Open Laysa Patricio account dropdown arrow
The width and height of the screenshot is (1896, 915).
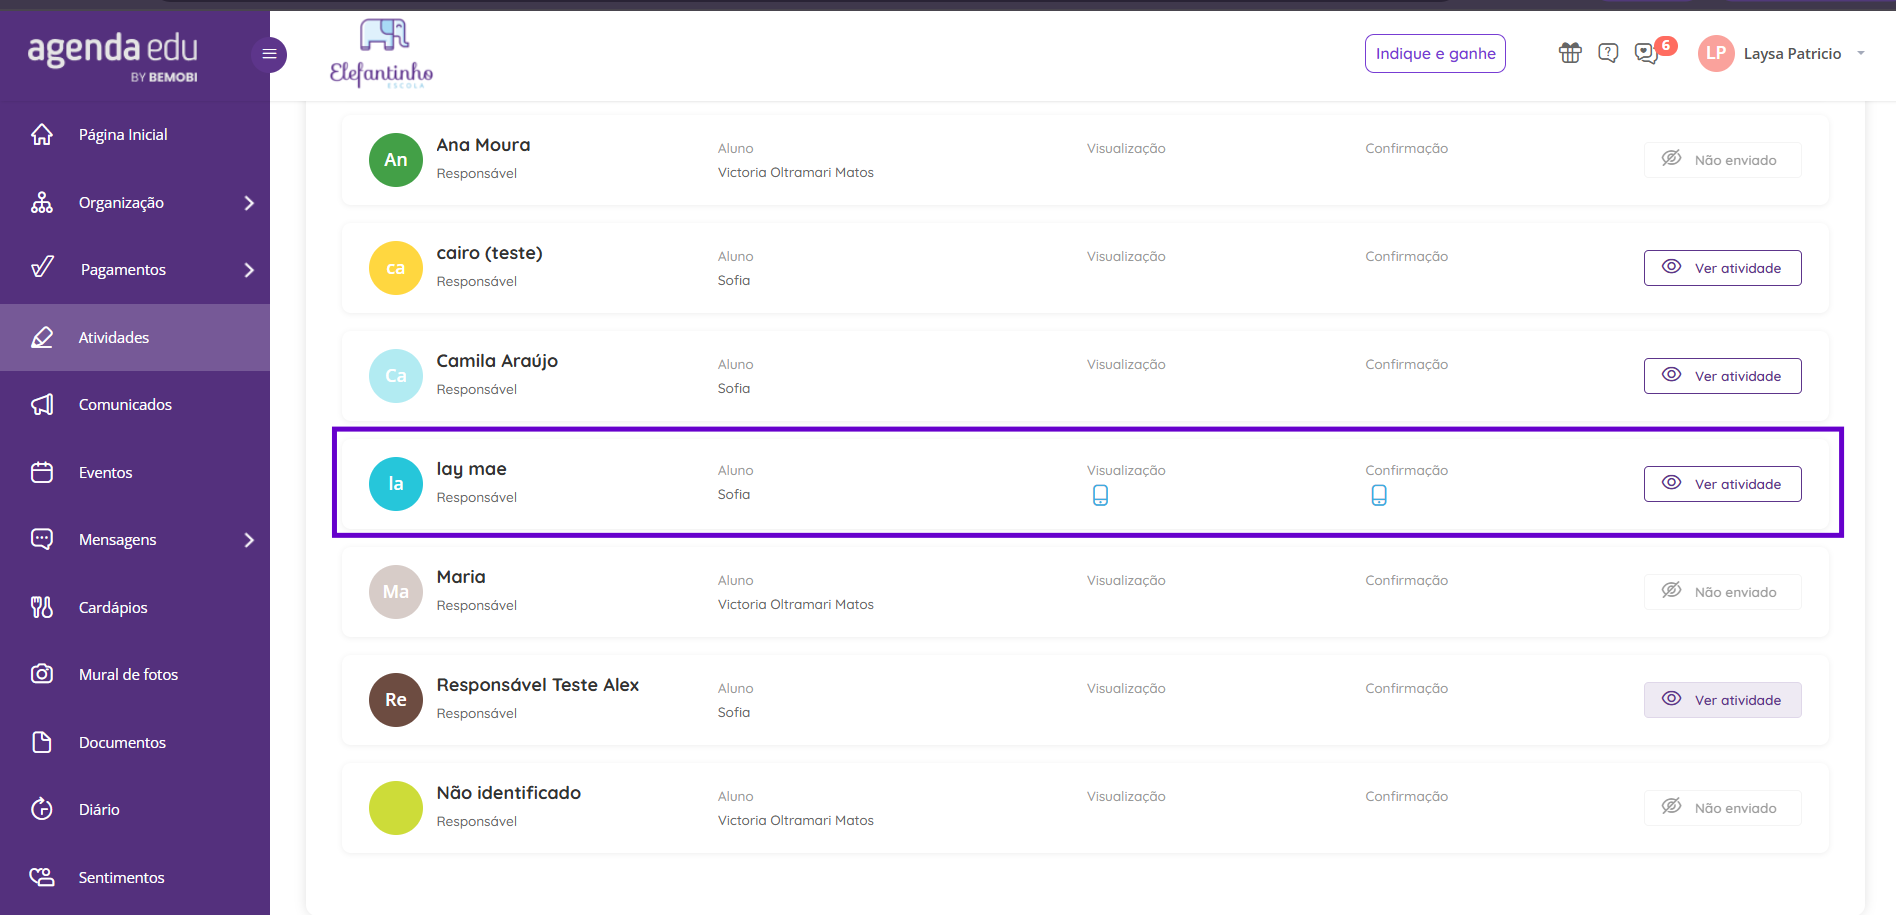(1861, 54)
